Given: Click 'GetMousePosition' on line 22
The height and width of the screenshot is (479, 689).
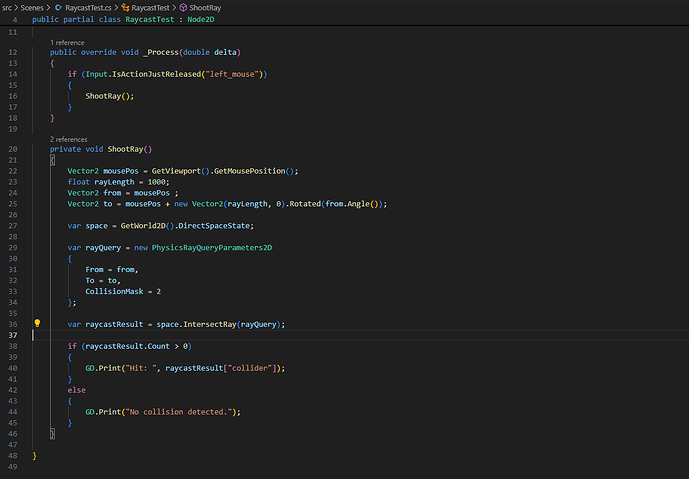Looking at the screenshot, I should tap(250, 171).
